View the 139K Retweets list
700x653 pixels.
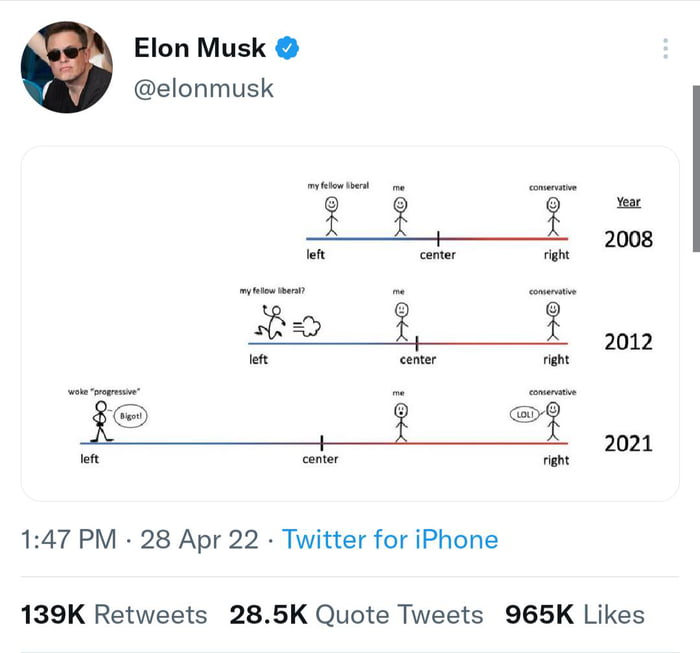coord(114,614)
